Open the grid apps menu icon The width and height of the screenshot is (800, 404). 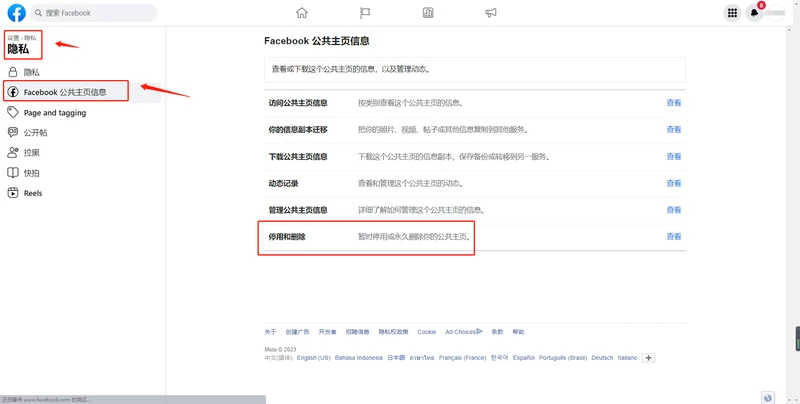click(x=732, y=13)
